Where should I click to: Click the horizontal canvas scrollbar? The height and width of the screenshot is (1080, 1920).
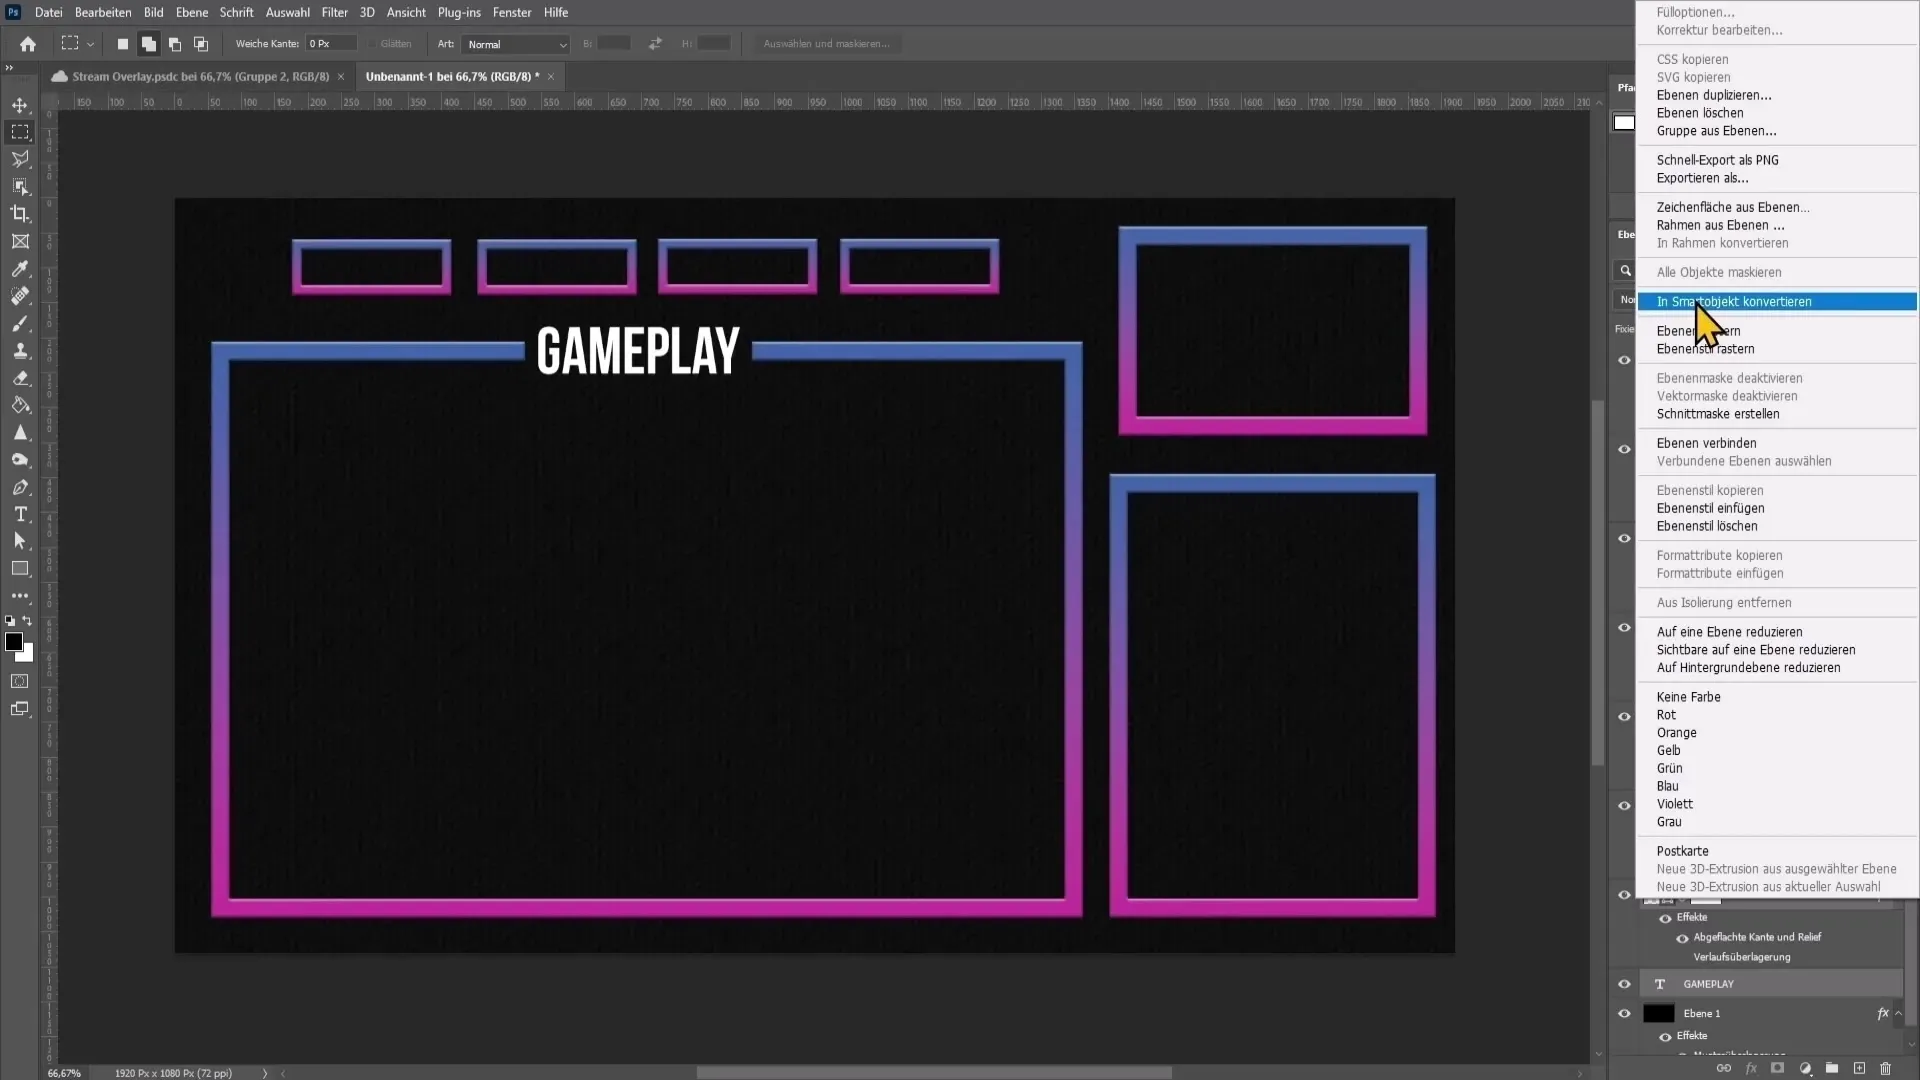tap(933, 1073)
